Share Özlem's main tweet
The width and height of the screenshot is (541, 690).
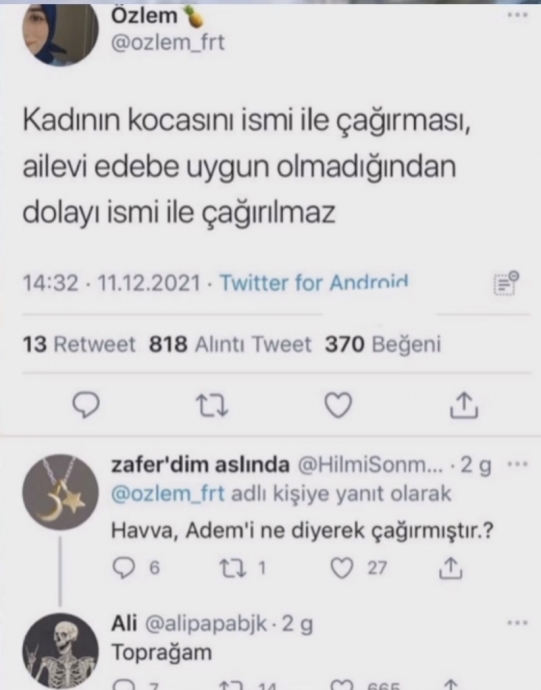(x=464, y=404)
